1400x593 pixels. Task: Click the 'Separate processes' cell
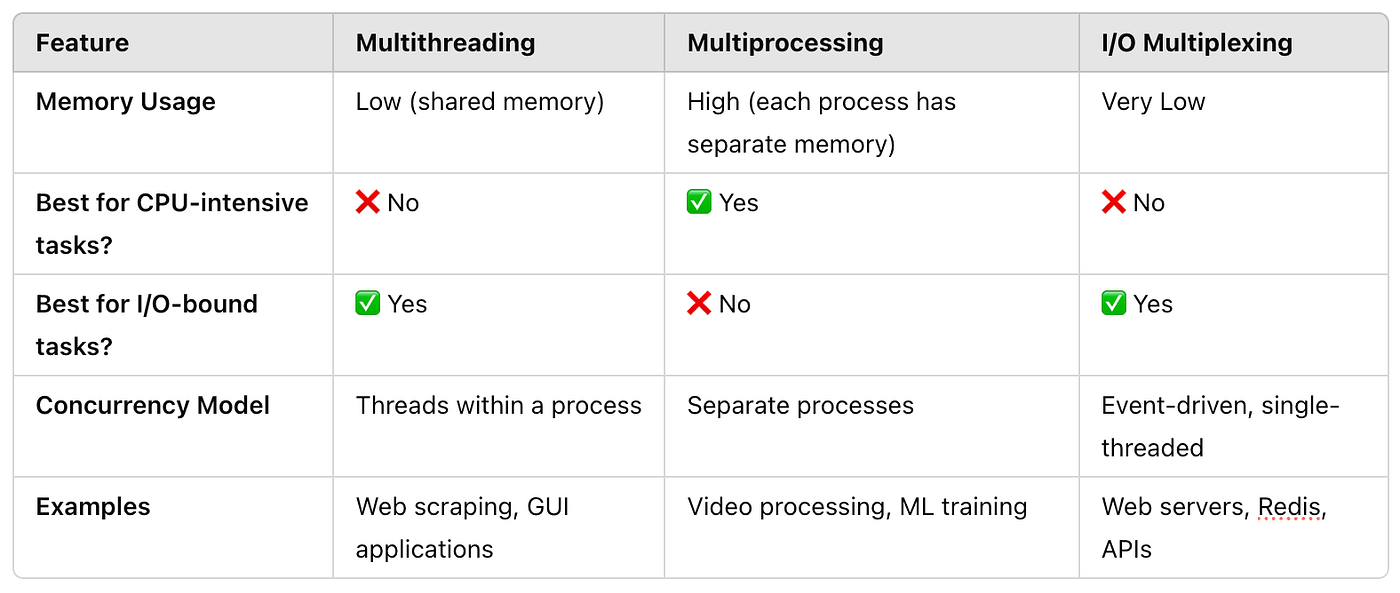point(800,405)
